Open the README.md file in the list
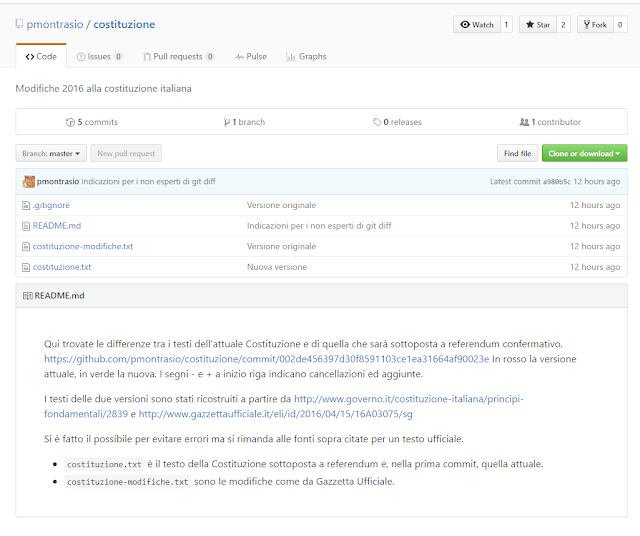The image size is (640, 536). click(57, 226)
